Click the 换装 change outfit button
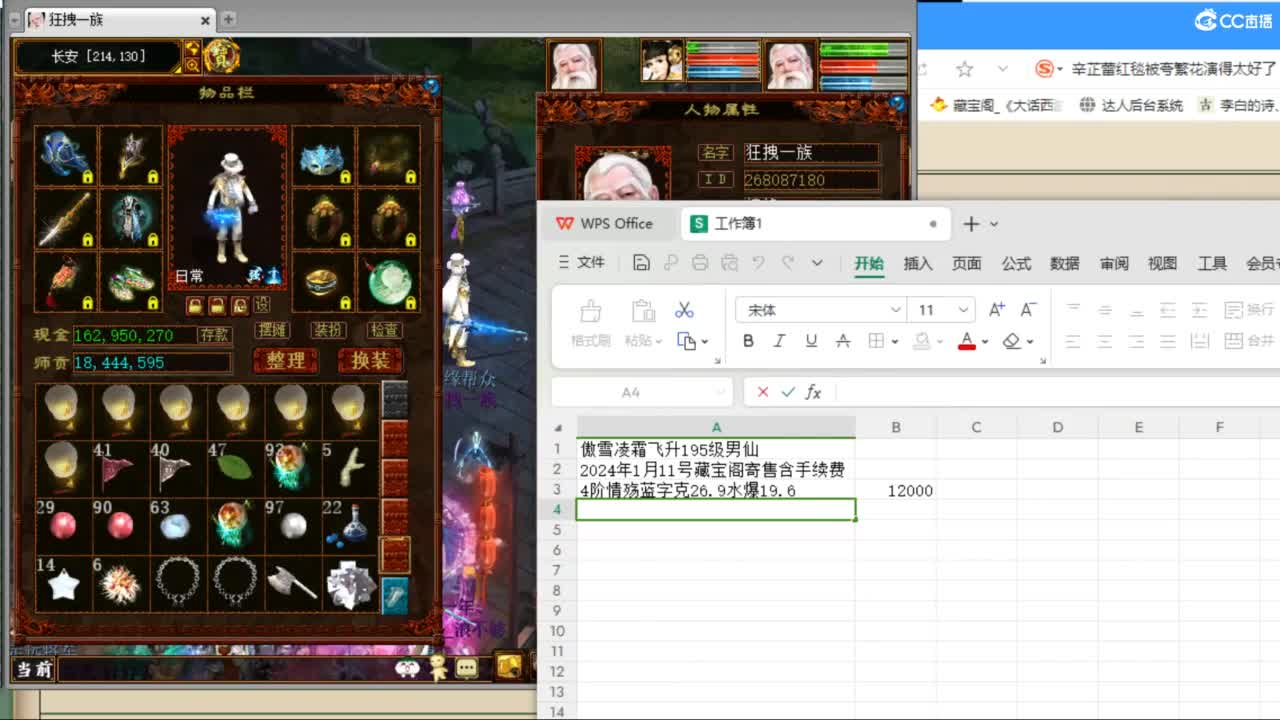 pos(370,360)
